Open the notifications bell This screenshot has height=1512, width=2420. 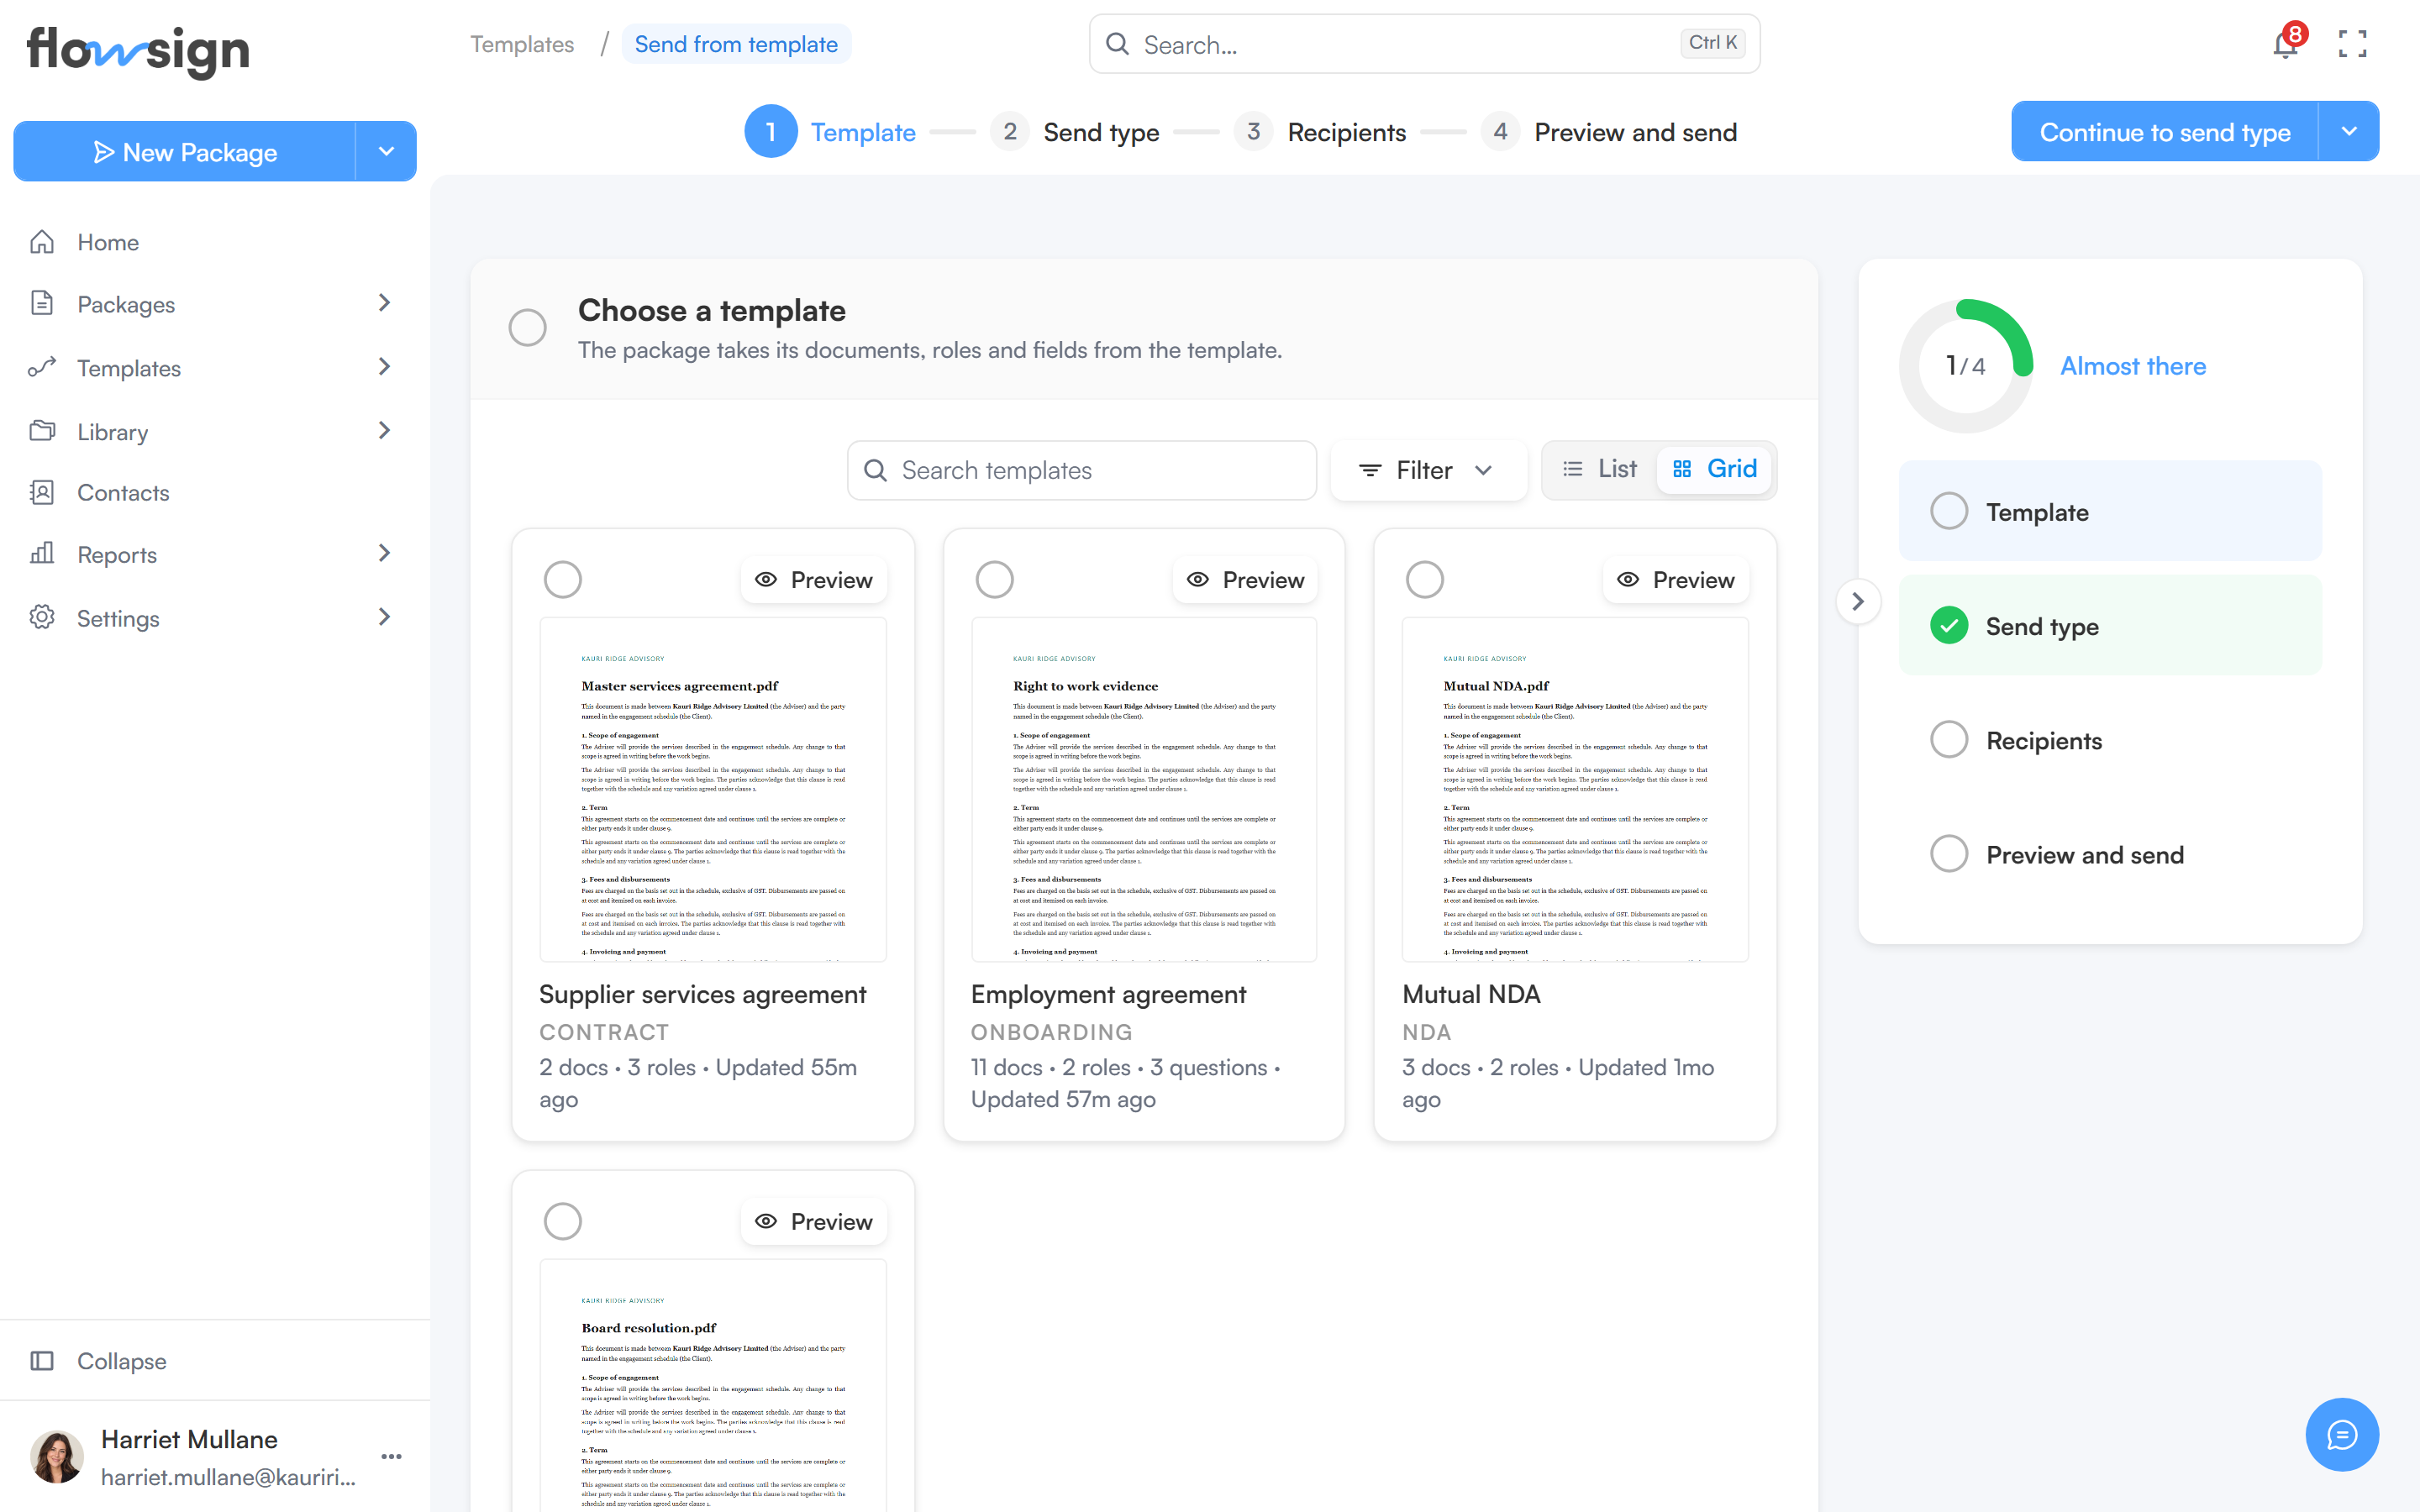pyautogui.click(x=2286, y=43)
